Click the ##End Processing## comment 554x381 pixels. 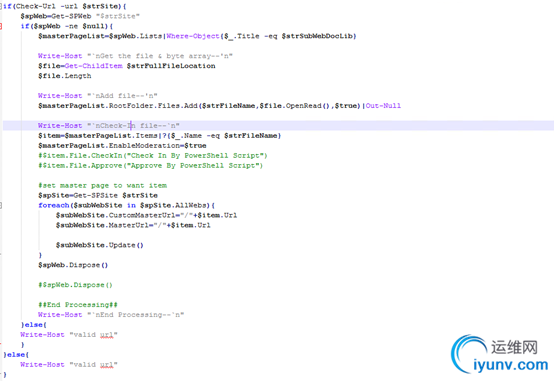point(78,305)
